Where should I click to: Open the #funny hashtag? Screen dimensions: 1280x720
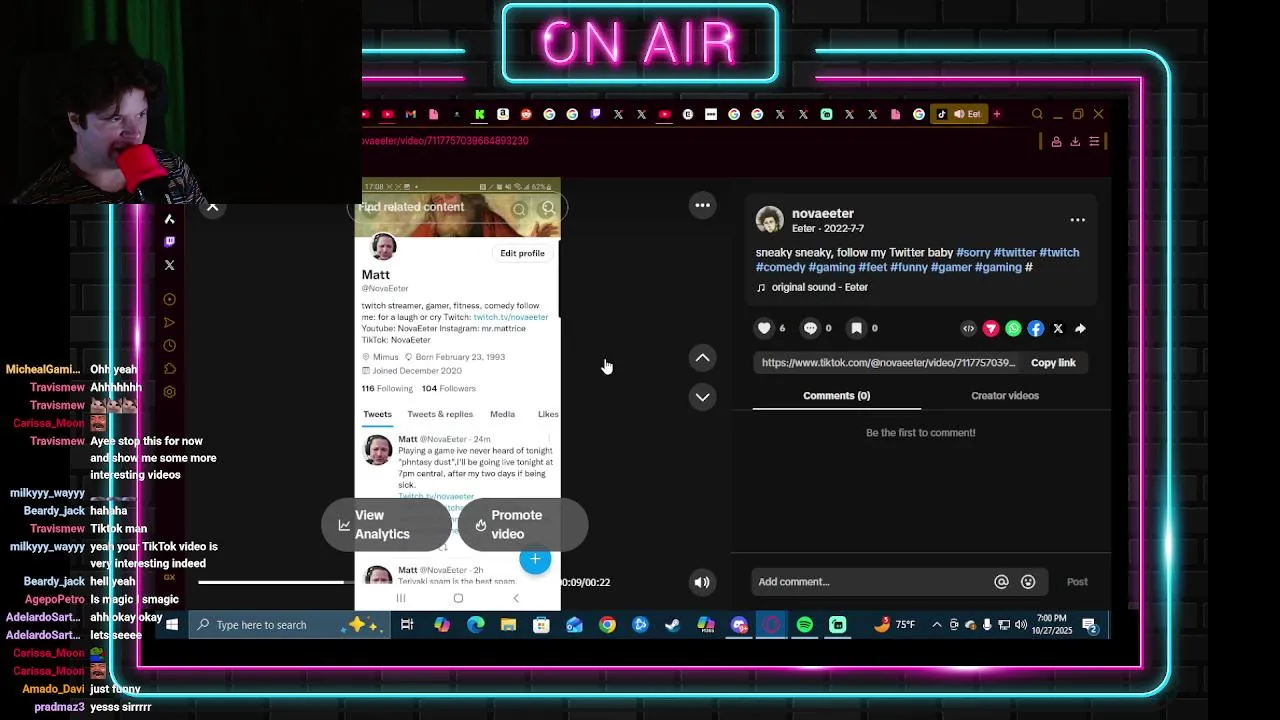pos(909,267)
